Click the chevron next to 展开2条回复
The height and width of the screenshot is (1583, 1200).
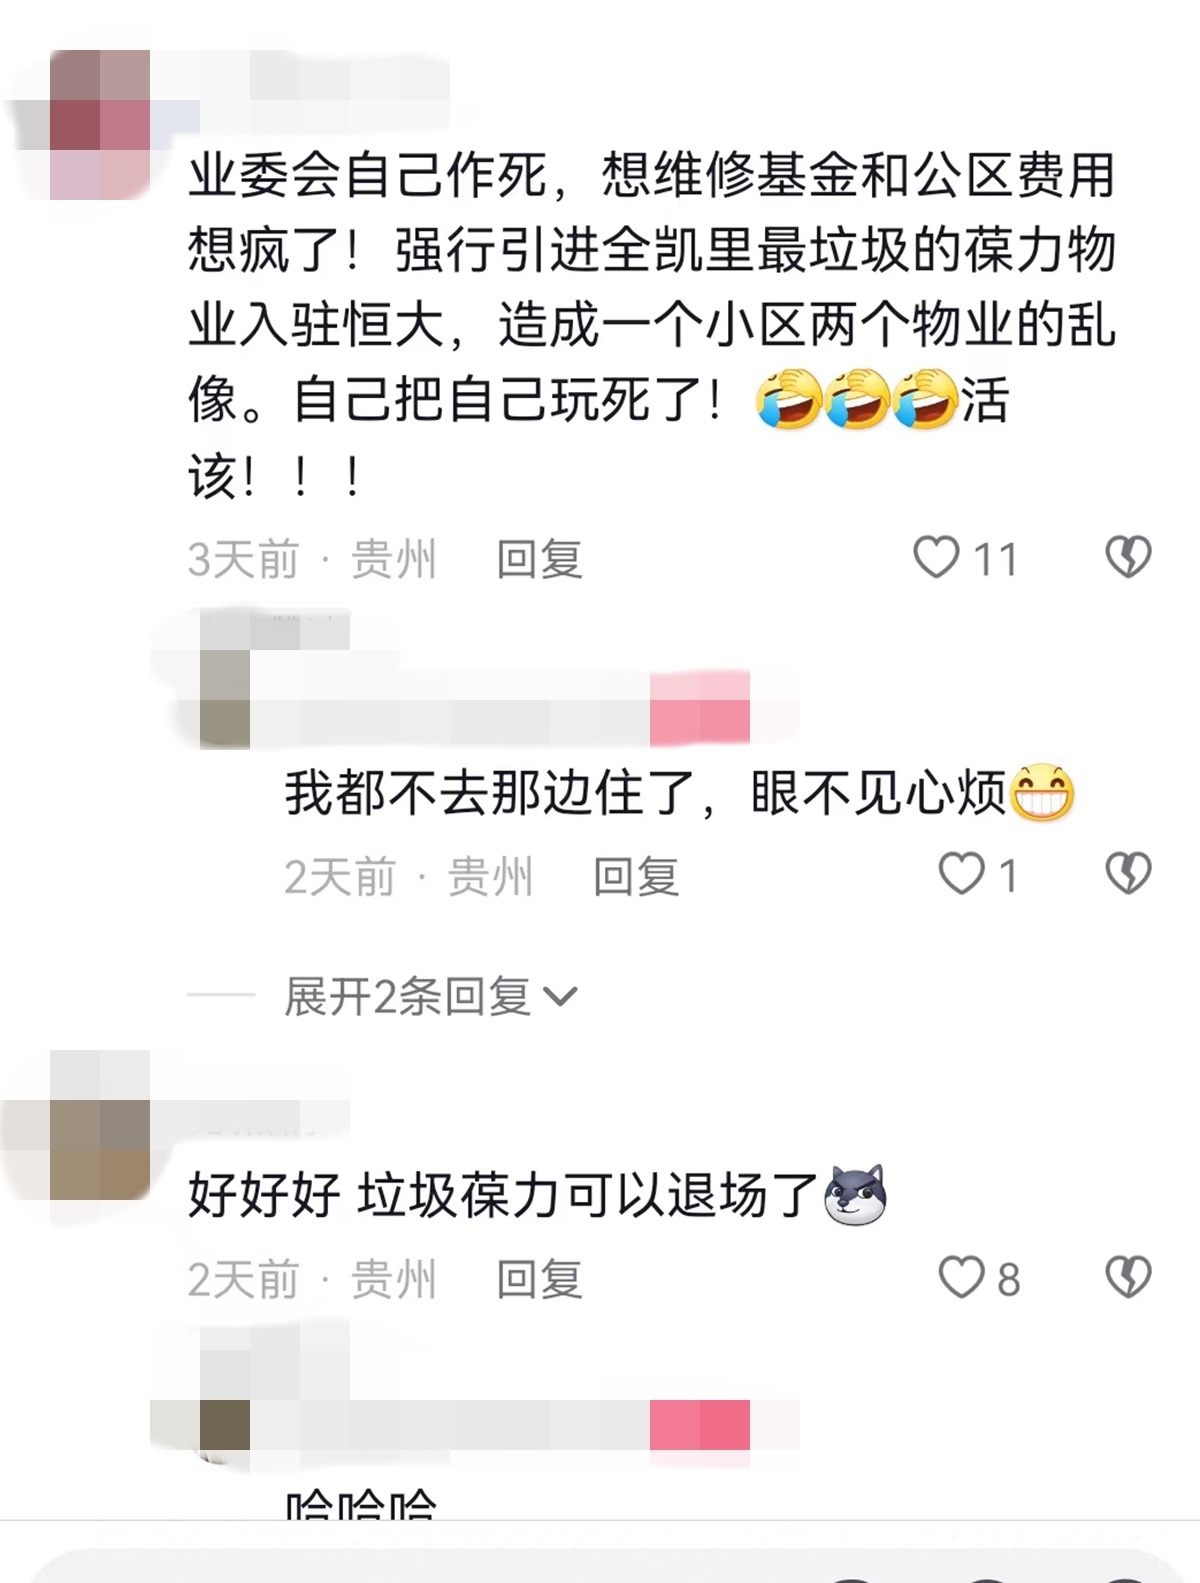[x=560, y=997]
